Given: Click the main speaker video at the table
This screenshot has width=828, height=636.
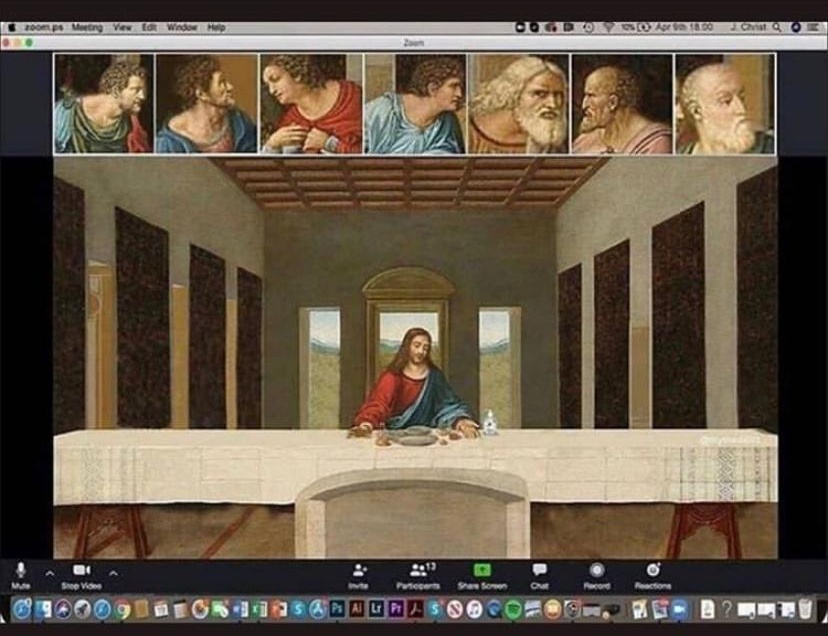Looking at the screenshot, I should (415, 357).
